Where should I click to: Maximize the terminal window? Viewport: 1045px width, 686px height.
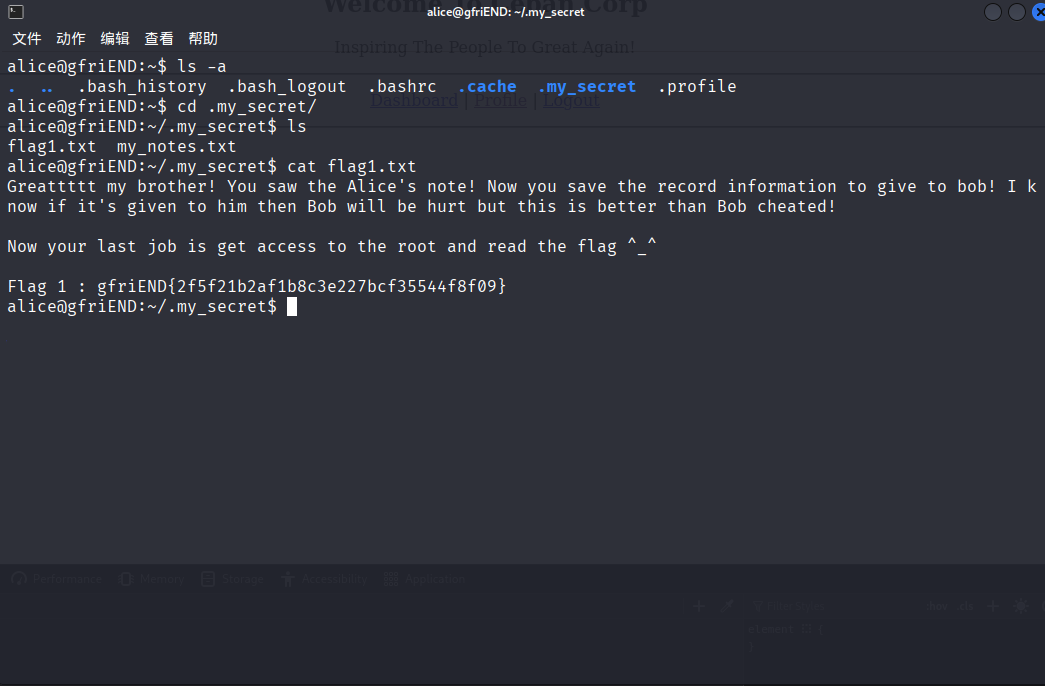click(1016, 12)
